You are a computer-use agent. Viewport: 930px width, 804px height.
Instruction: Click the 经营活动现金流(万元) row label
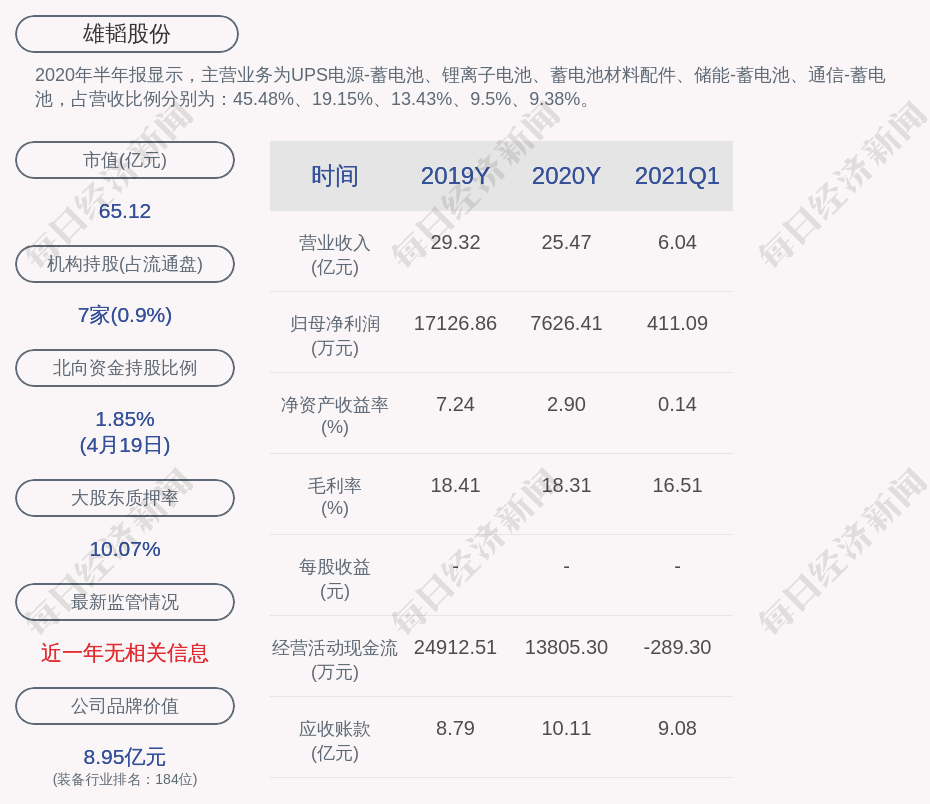(335, 660)
